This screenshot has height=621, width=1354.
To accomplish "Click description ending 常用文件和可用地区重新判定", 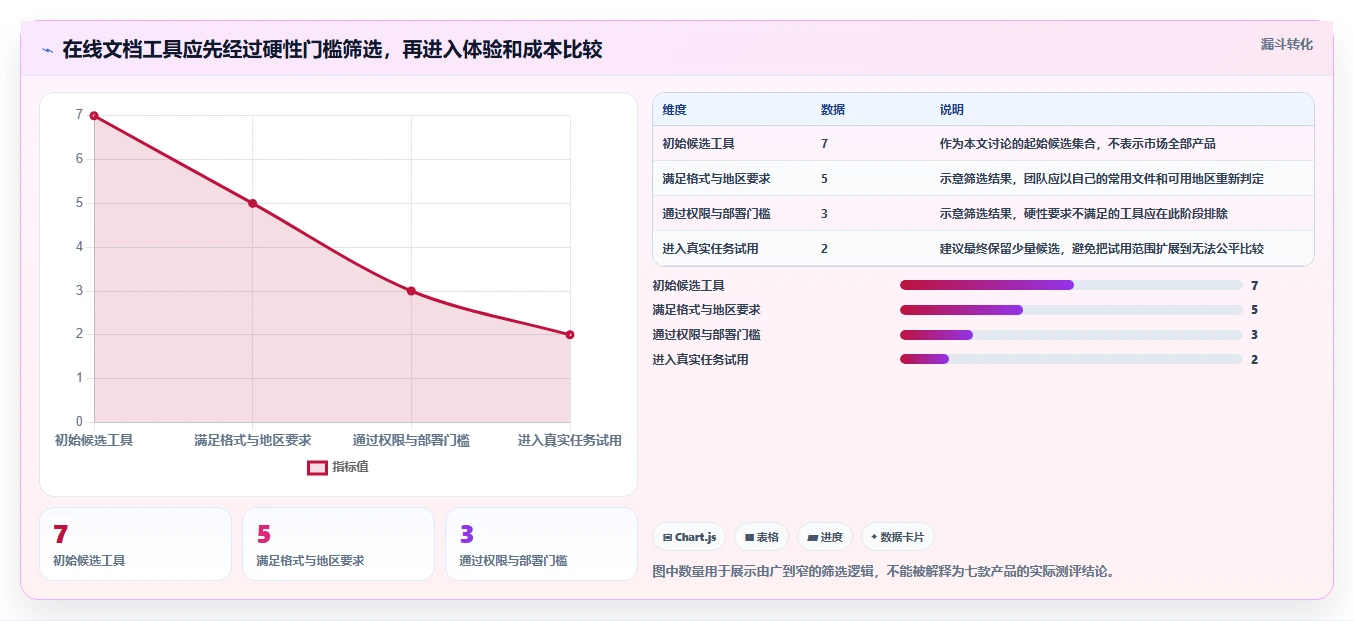I will (x=1101, y=179).
